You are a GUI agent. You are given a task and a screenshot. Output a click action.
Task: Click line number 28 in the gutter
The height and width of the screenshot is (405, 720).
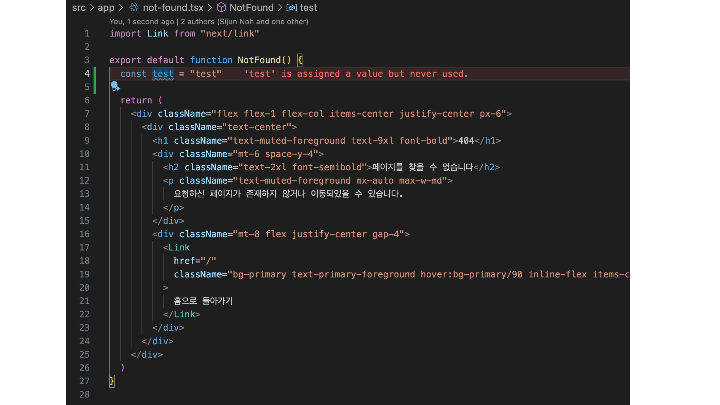[84, 394]
